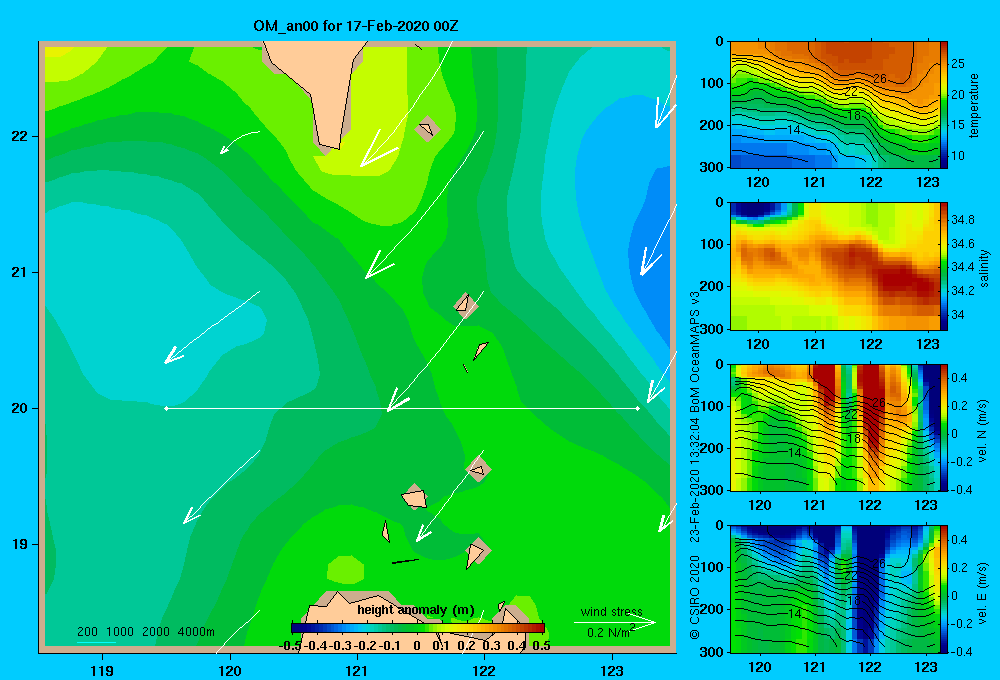Click the eastern endpoint of the transect line
The width and height of the screenshot is (1000, 680).
coord(638,408)
